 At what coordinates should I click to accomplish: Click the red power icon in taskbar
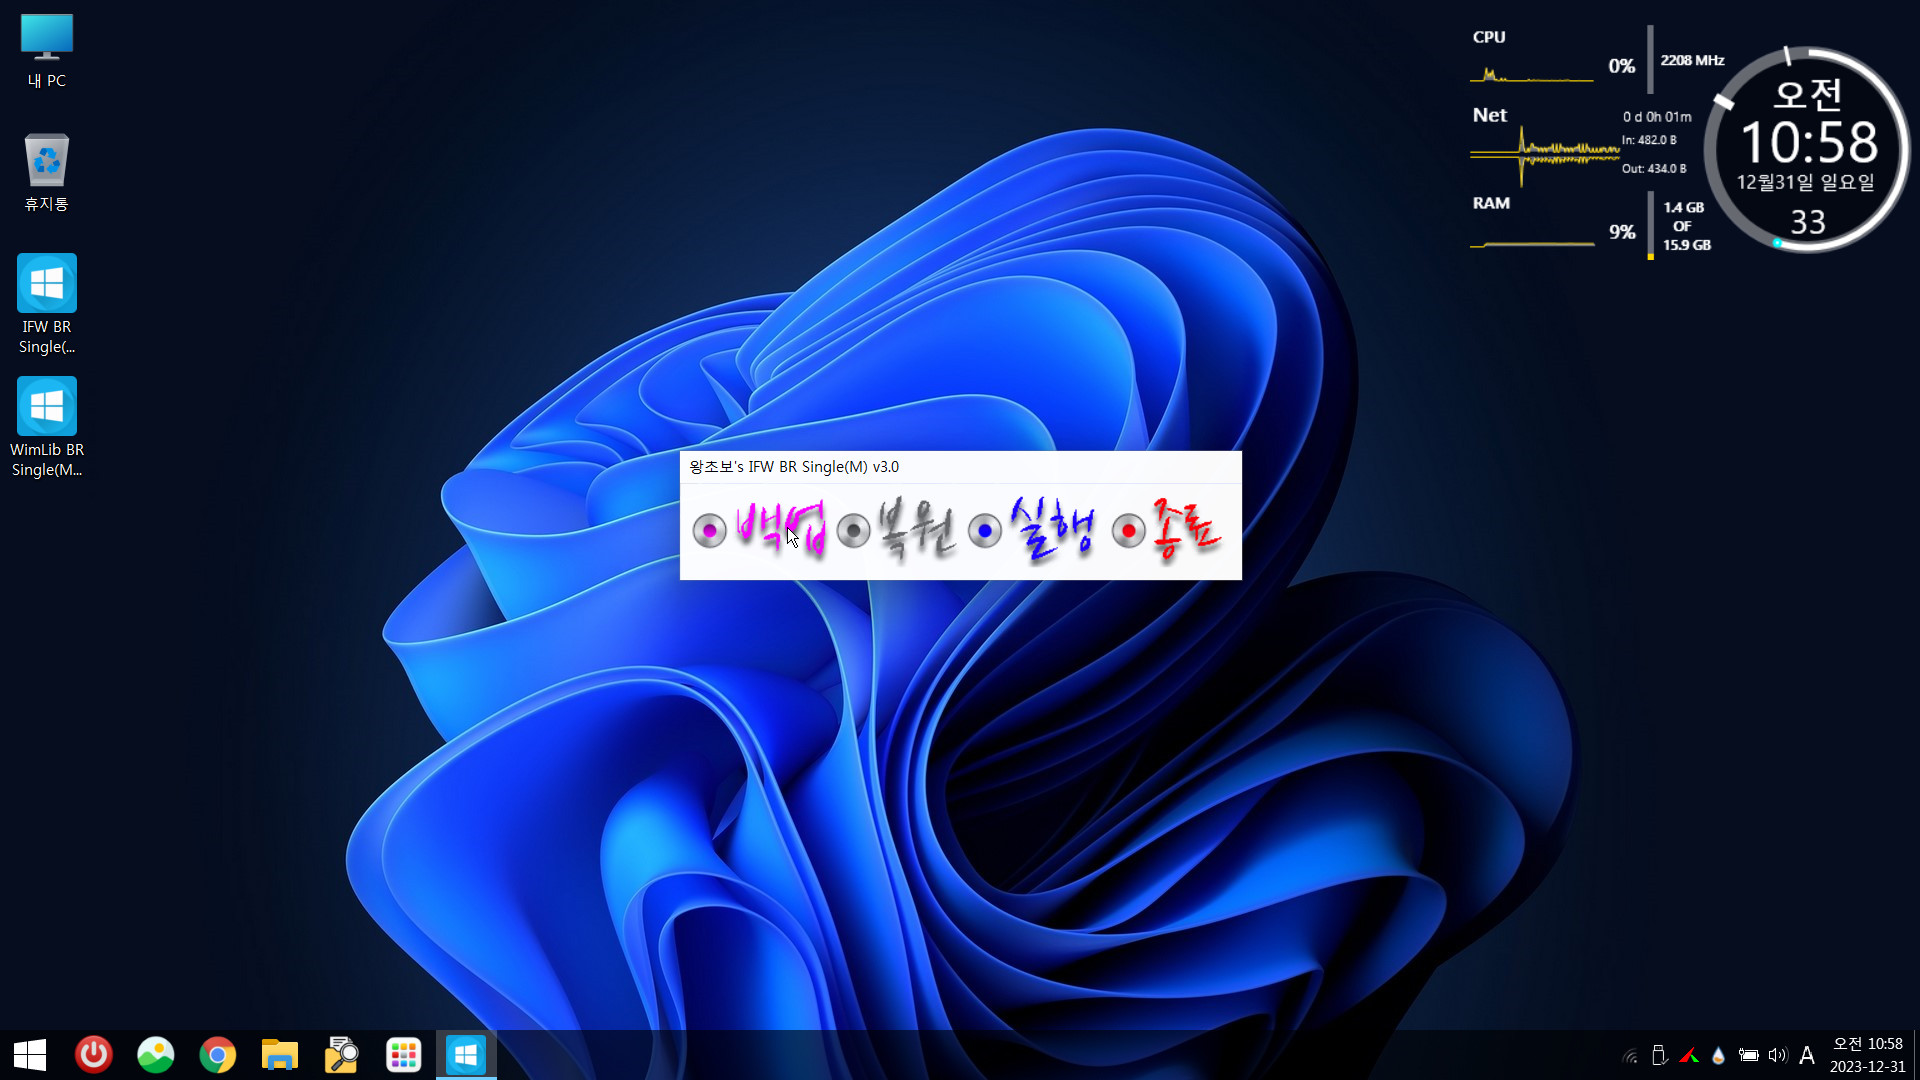click(x=94, y=1055)
